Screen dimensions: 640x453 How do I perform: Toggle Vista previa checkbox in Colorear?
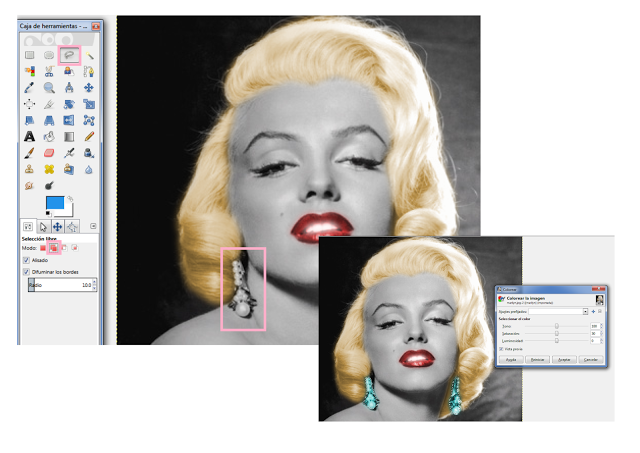pyautogui.click(x=501, y=349)
